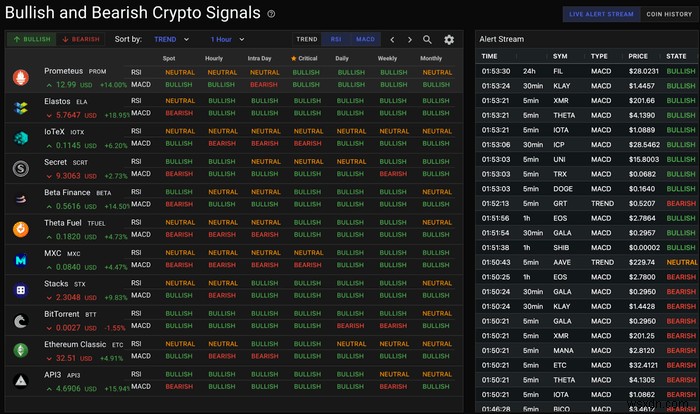Image resolution: width=700 pixels, height=414 pixels.
Task: Click the BitTorrent coin logo icon
Action: (x=21, y=321)
